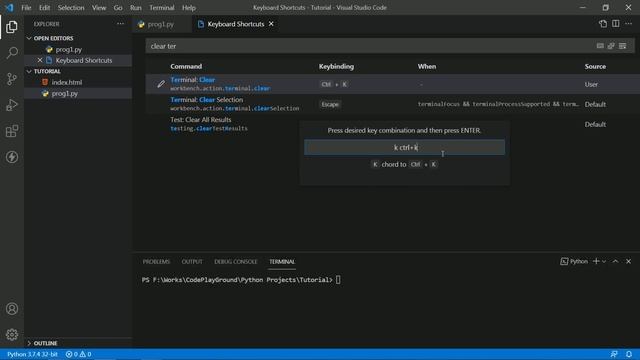The width and height of the screenshot is (640, 360).
Task: Switch to the Output panel tab
Action: pos(192,262)
